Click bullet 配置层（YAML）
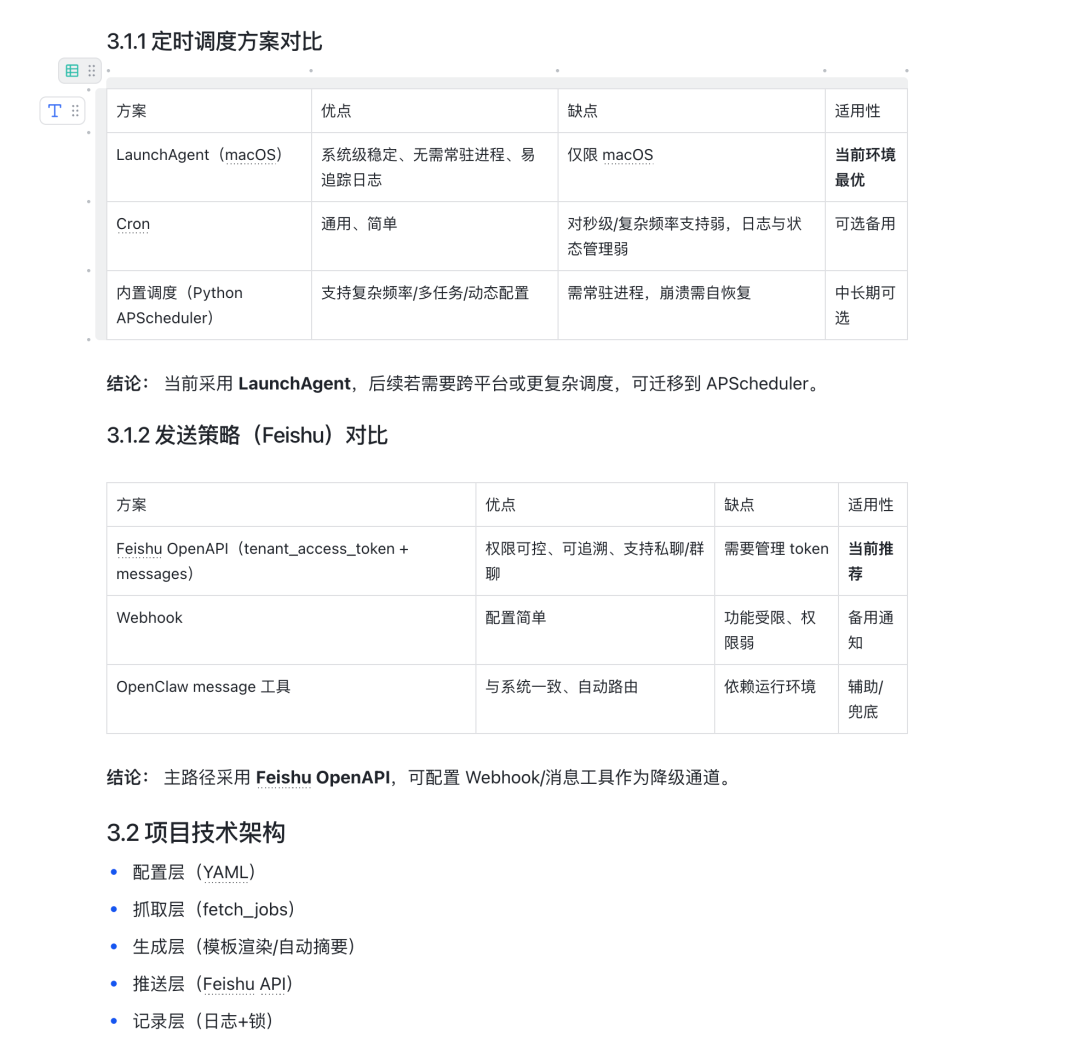Image resolution: width=1080 pixels, height=1054 pixels. [x=194, y=872]
